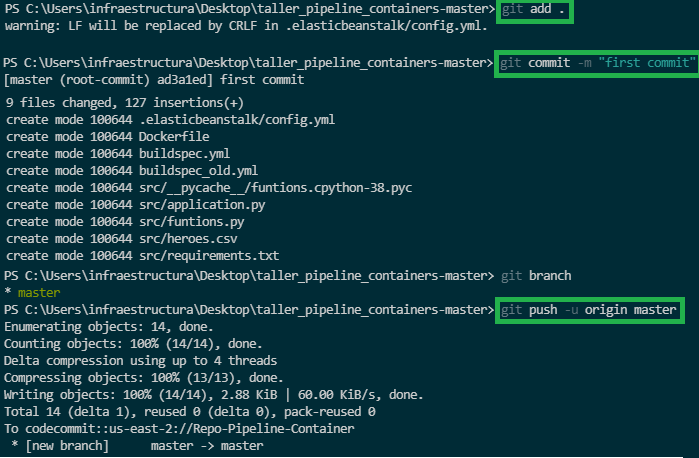Click the root-commit ad3a1ed output line
Viewport: 699px width, 458px height.
click(154, 80)
